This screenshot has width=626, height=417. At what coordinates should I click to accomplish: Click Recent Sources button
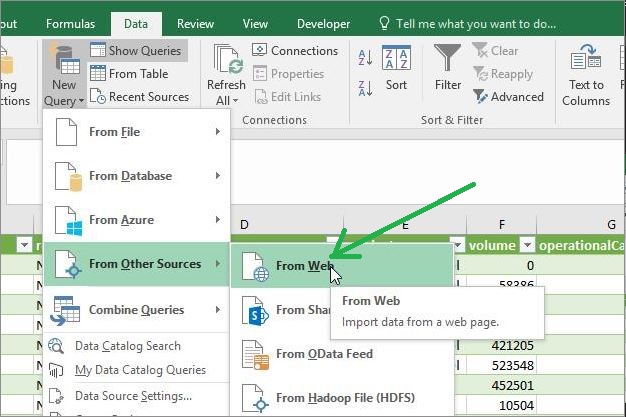(139, 97)
